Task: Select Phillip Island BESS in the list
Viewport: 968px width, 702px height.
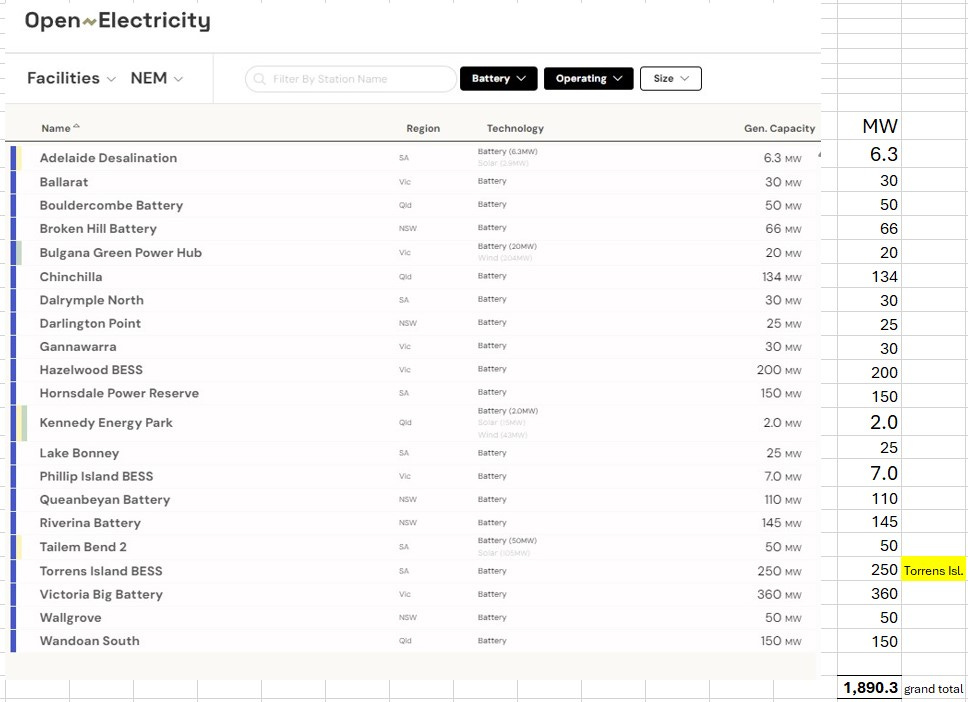Action: (x=96, y=477)
